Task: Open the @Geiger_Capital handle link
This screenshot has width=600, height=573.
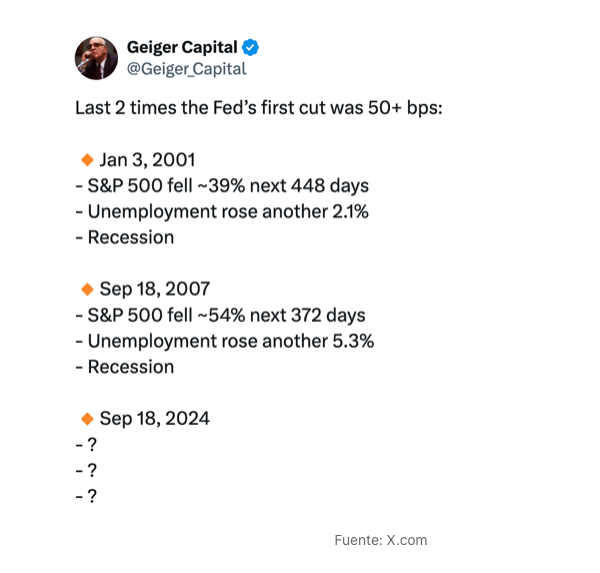Action: (x=186, y=68)
